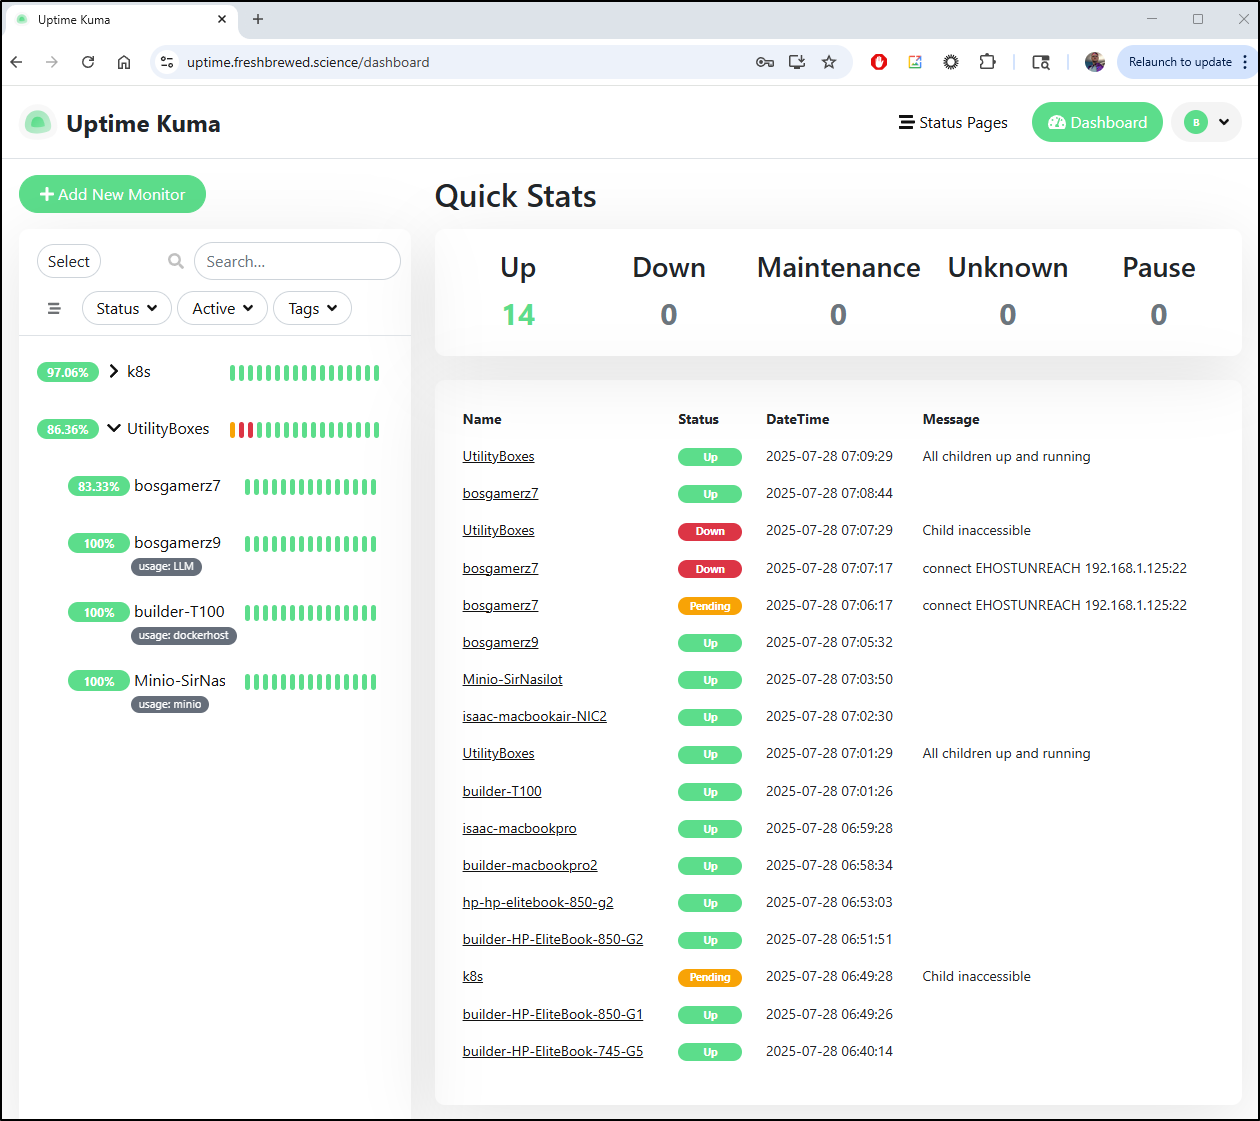This screenshot has height=1121, width=1260.
Task: Open the Status filter dropdown
Action: (127, 308)
